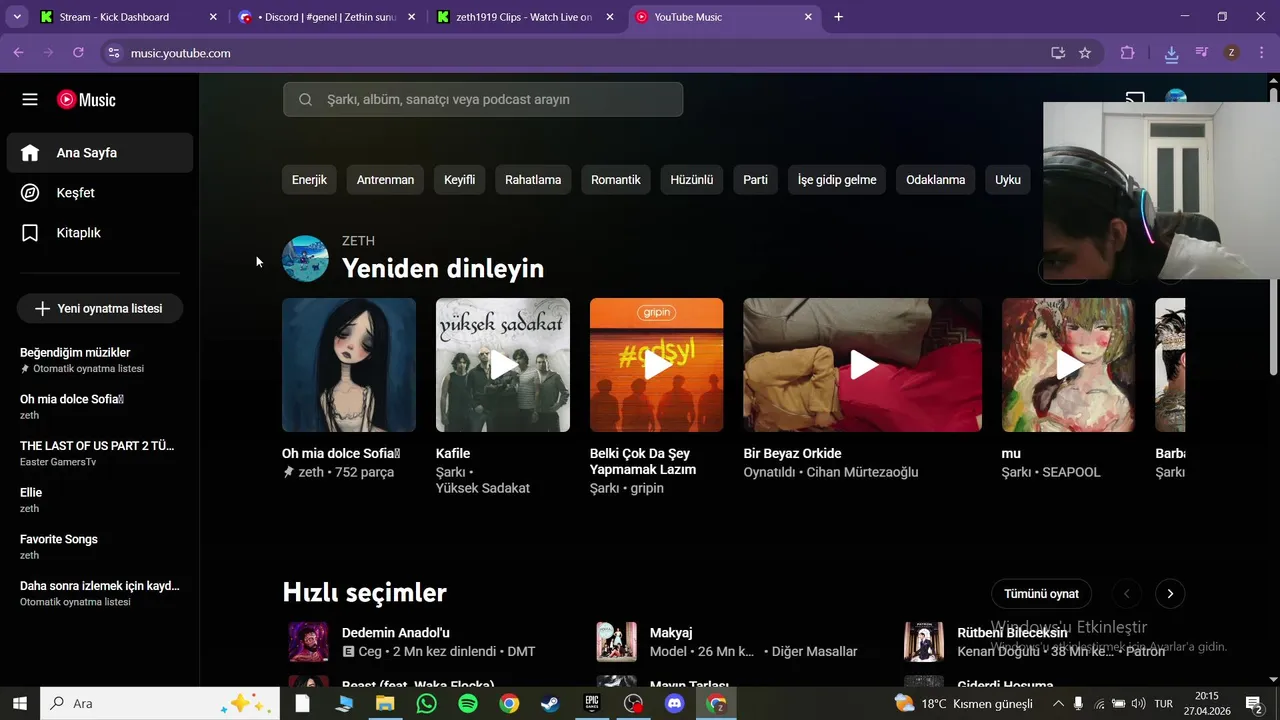Go back in browser history
This screenshot has width=1280, height=720.
click(19, 53)
